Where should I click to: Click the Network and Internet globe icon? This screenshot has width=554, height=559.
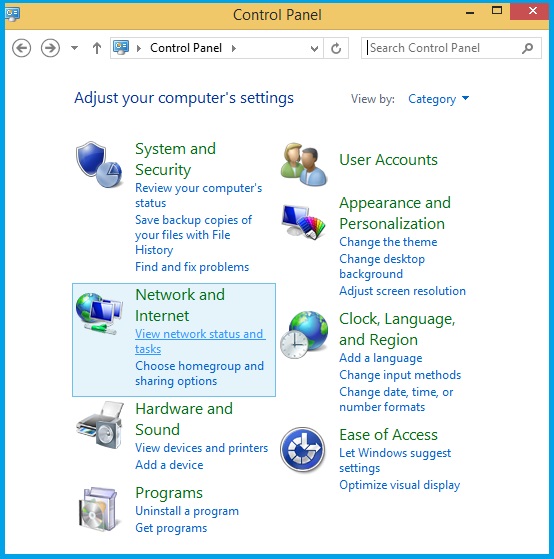(99, 313)
